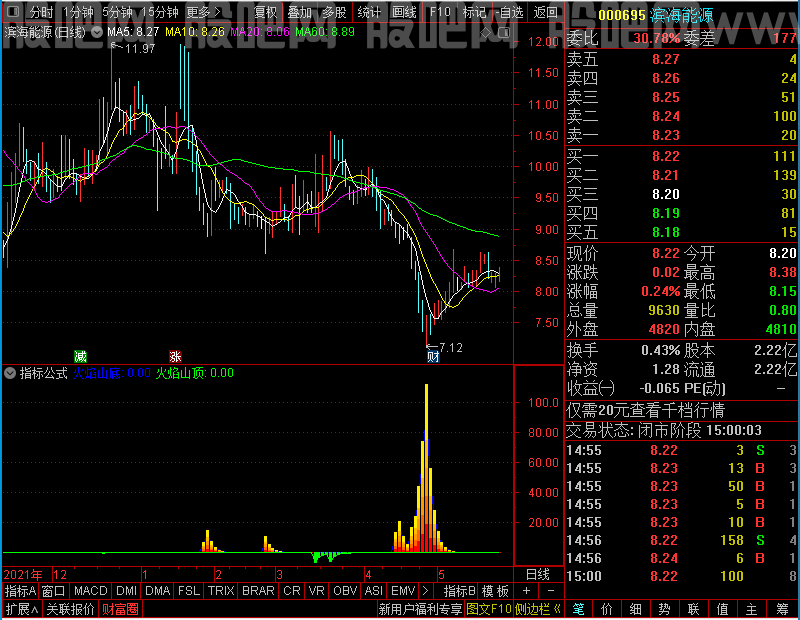Select the CR indicator

(292, 591)
